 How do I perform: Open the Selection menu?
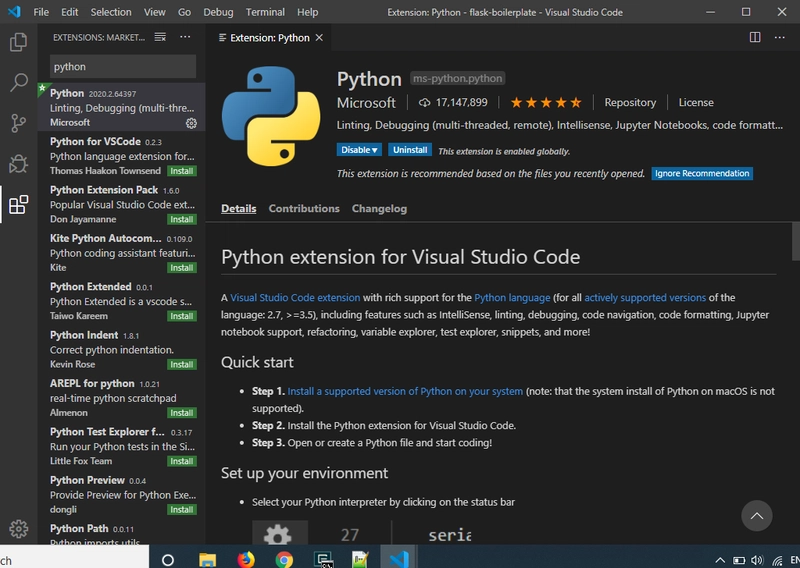pyautogui.click(x=111, y=12)
